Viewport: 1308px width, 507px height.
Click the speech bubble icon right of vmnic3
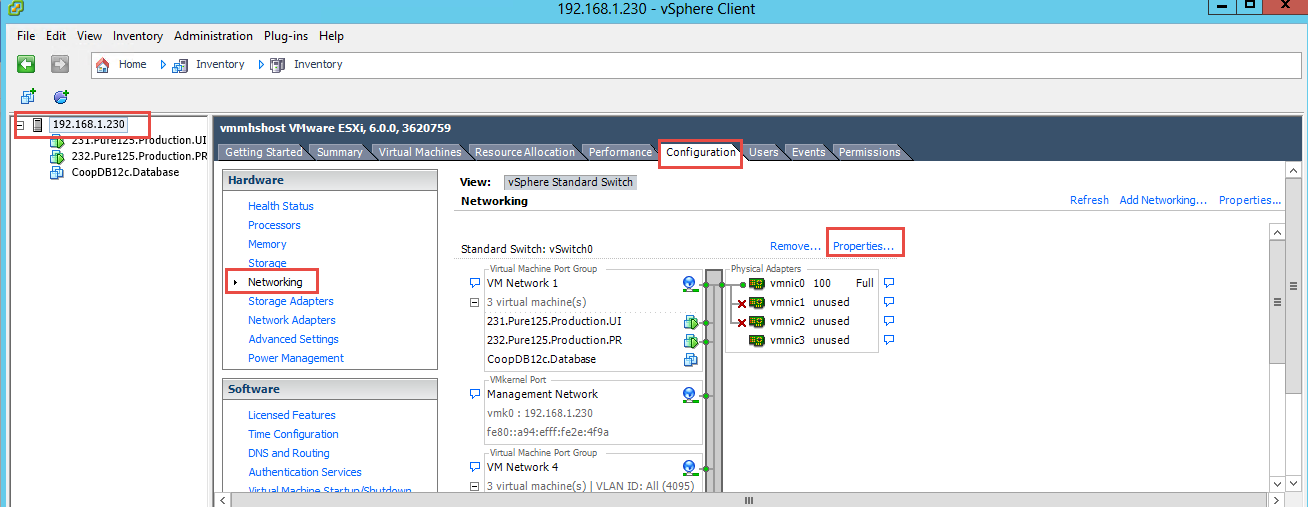coord(889,340)
